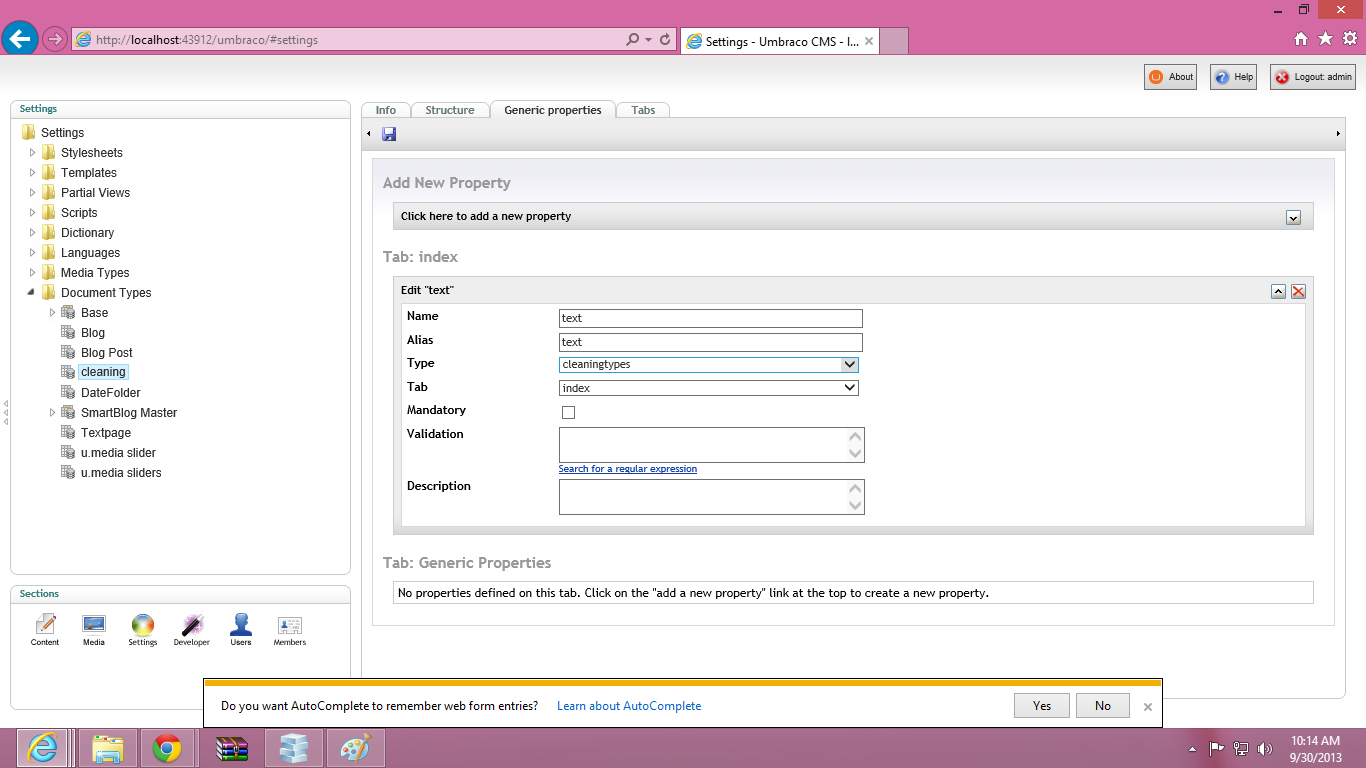This screenshot has width=1366, height=768.
Task: Collapse the Document Types tree node
Action: pos(33,293)
